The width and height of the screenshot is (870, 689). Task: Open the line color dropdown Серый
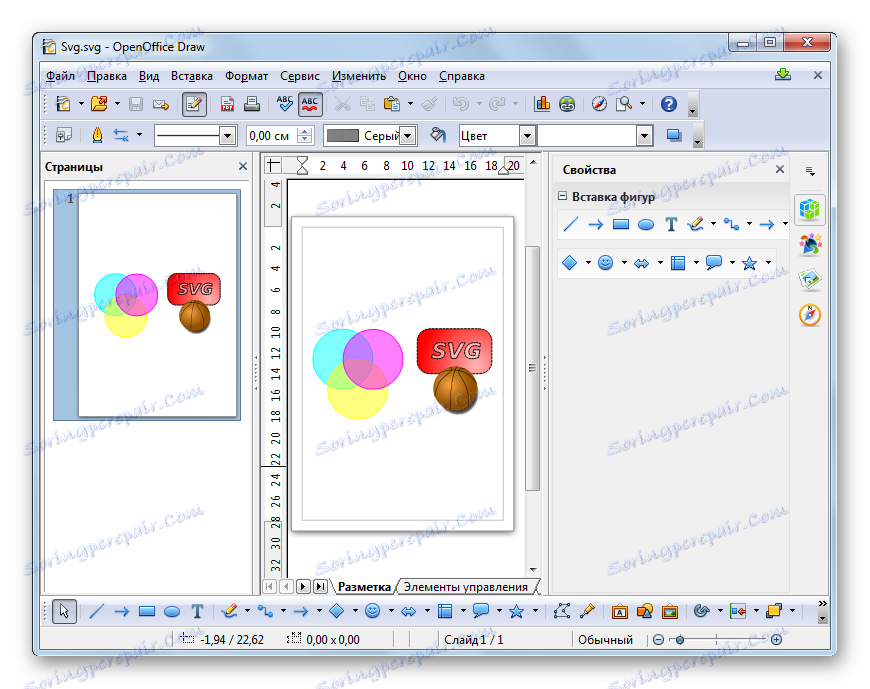[x=408, y=135]
